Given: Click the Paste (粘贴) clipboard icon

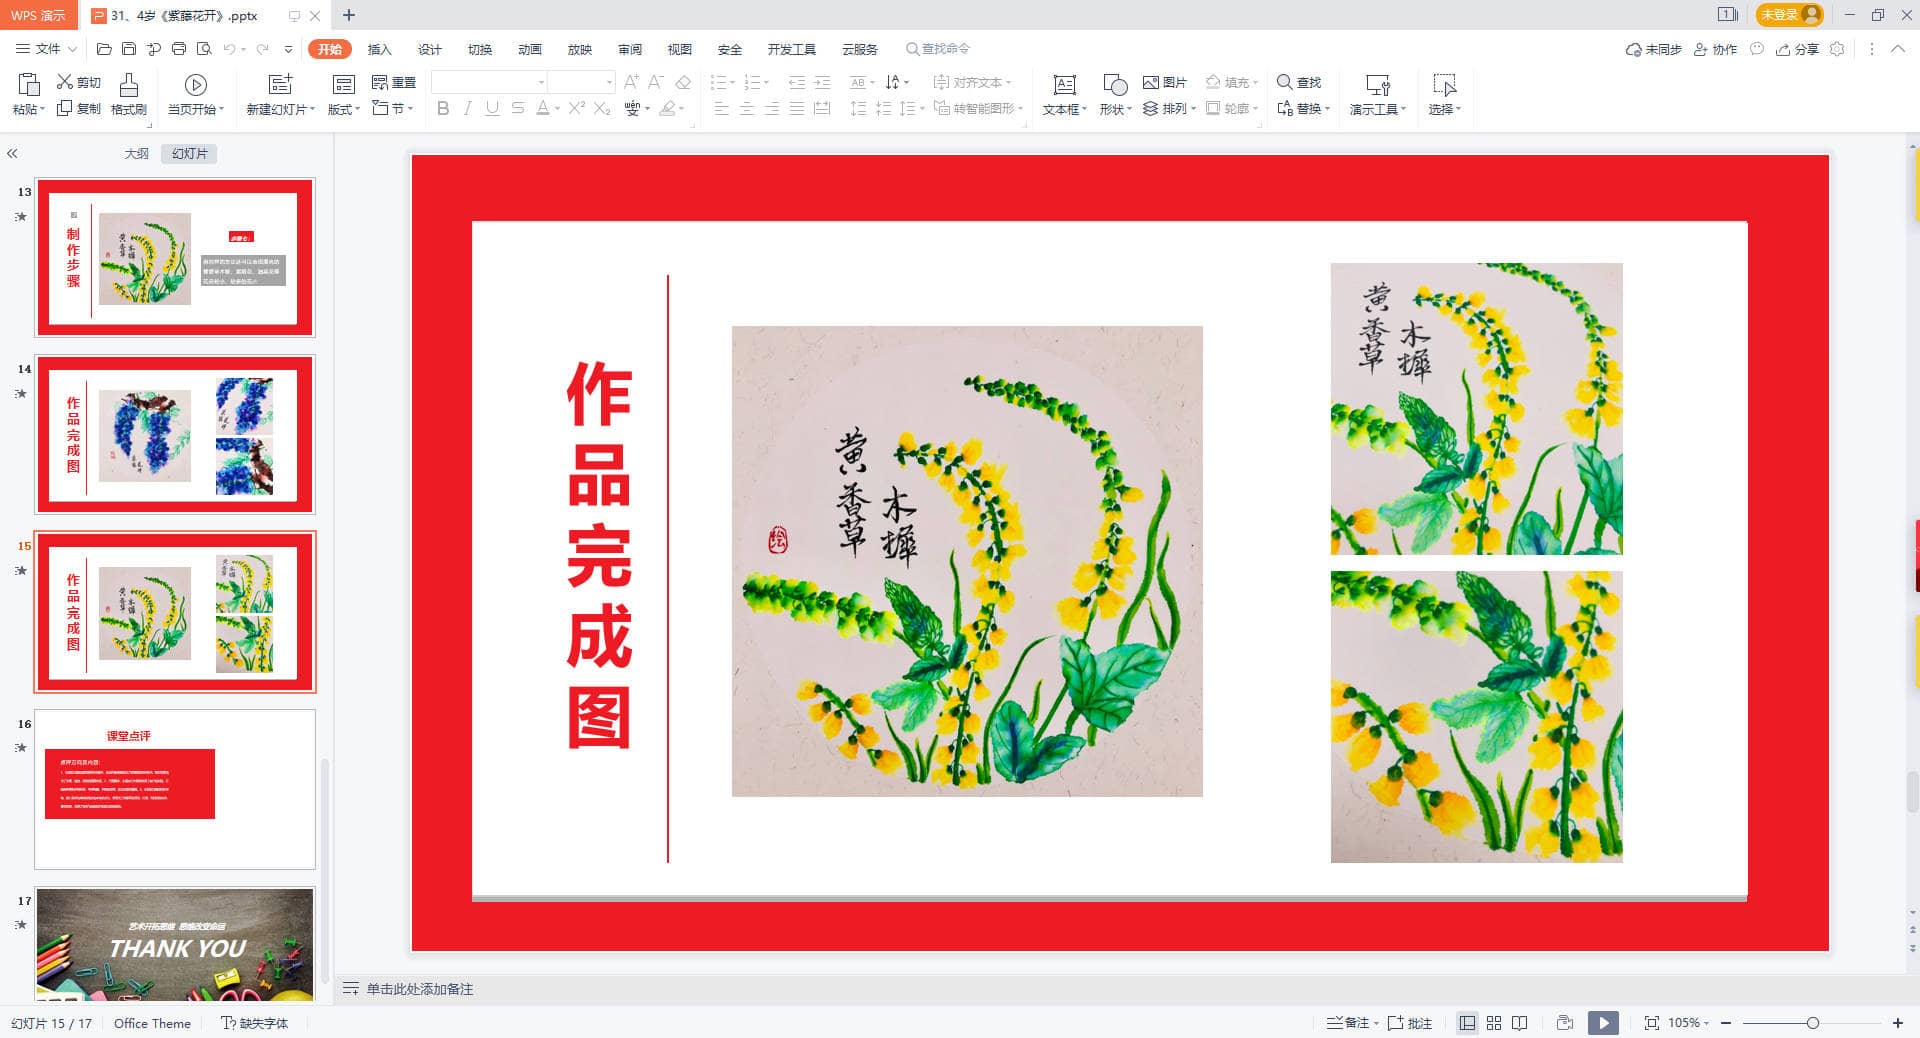Looking at the screenshot, I should tap(29, 85).
